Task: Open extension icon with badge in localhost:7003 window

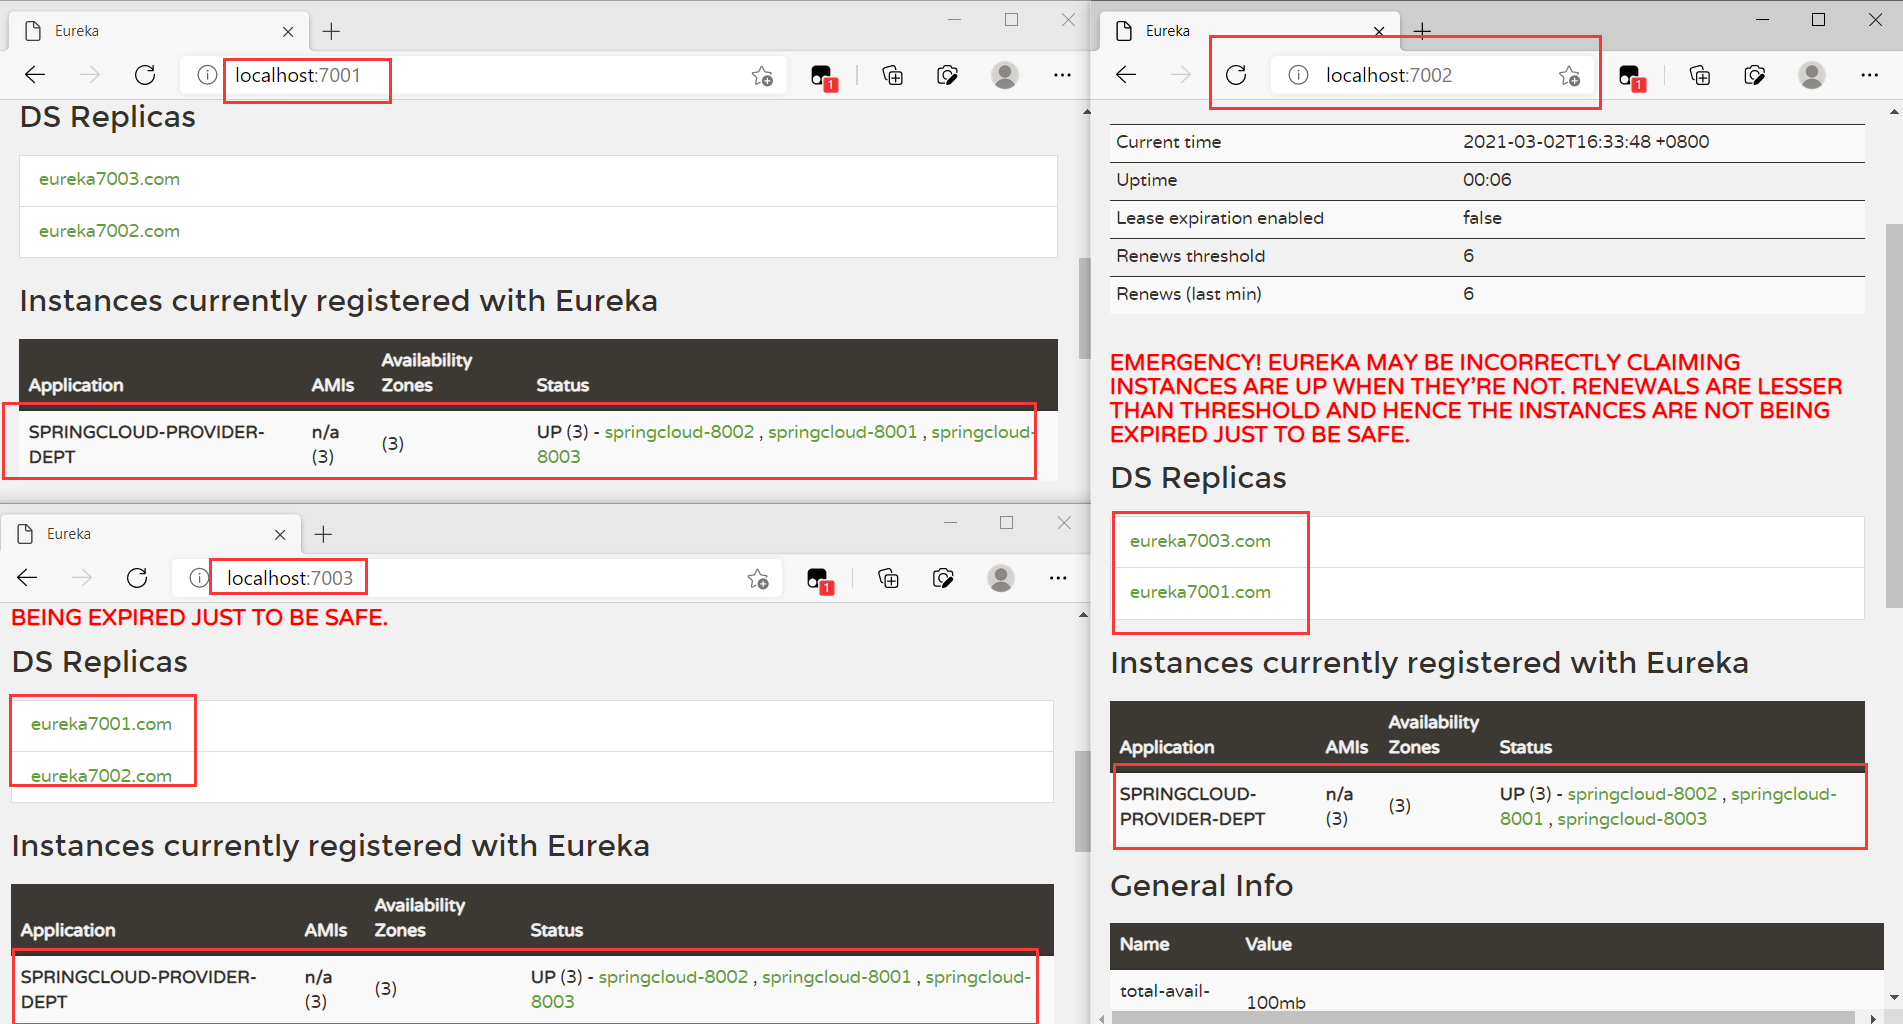Action: pyautogui.click(x=819, y=579)
